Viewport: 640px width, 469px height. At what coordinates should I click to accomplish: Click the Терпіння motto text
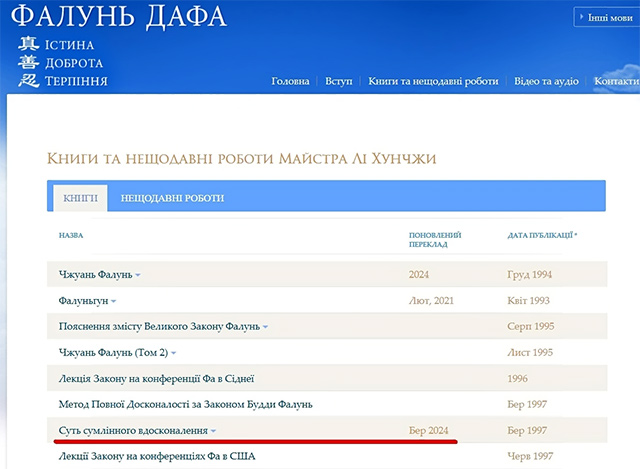point(76,81)
